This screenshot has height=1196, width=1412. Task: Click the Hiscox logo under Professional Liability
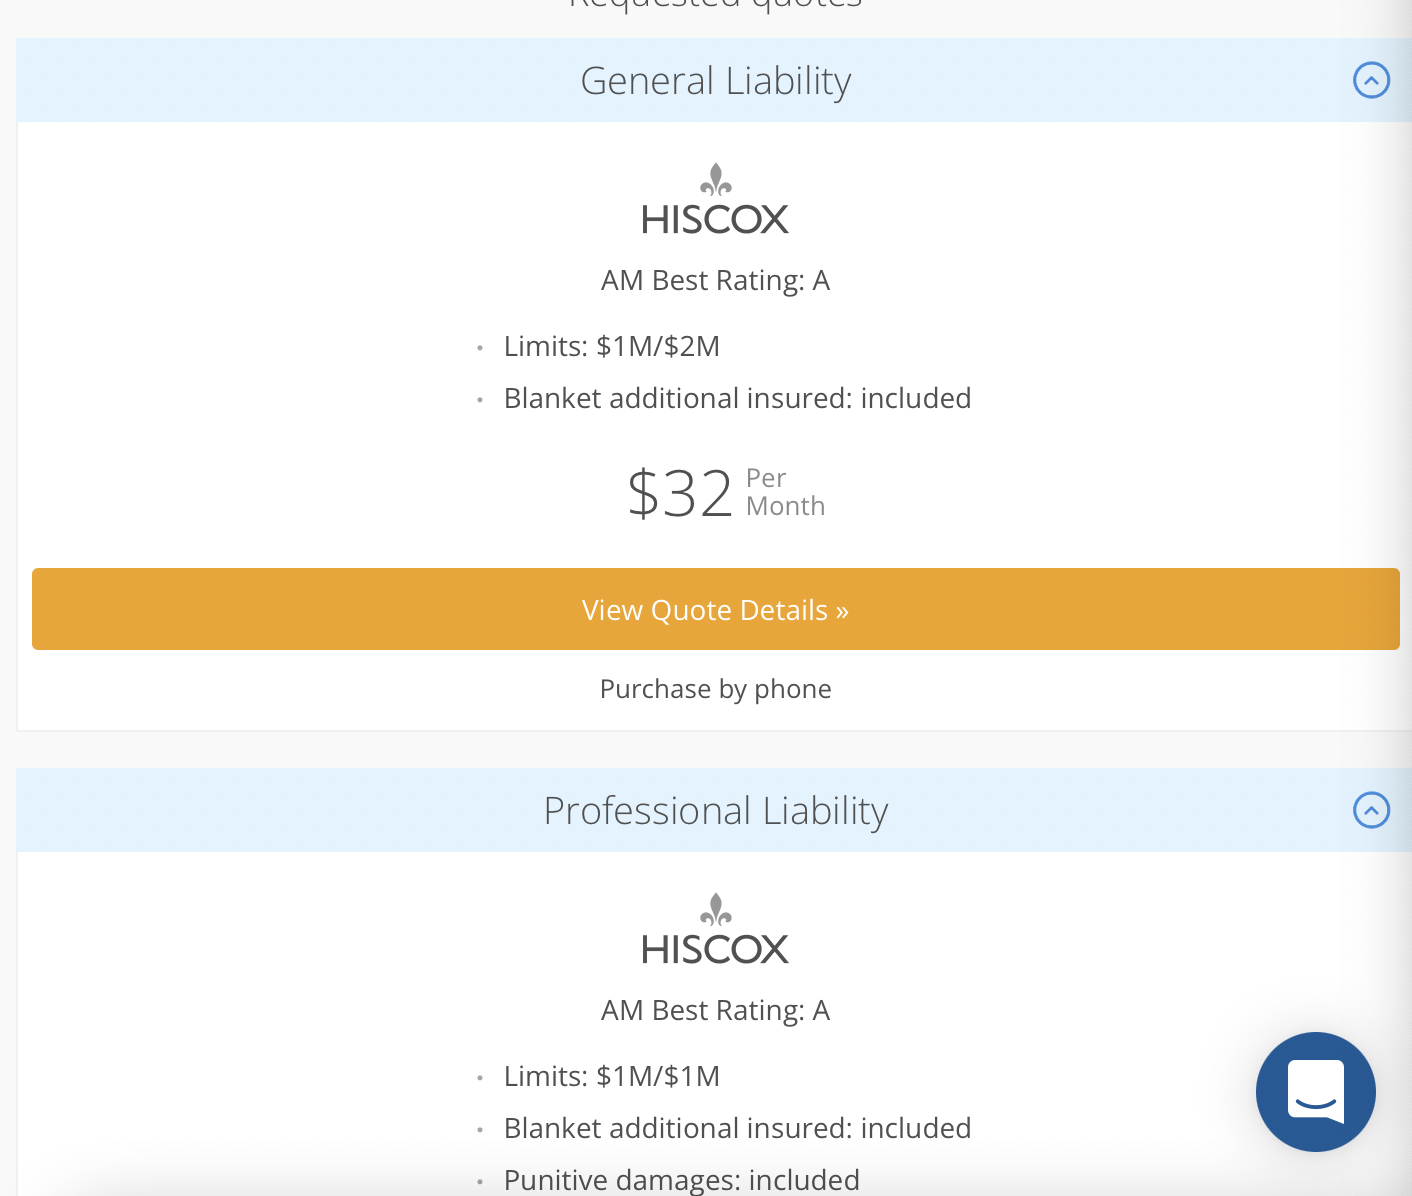715,929
